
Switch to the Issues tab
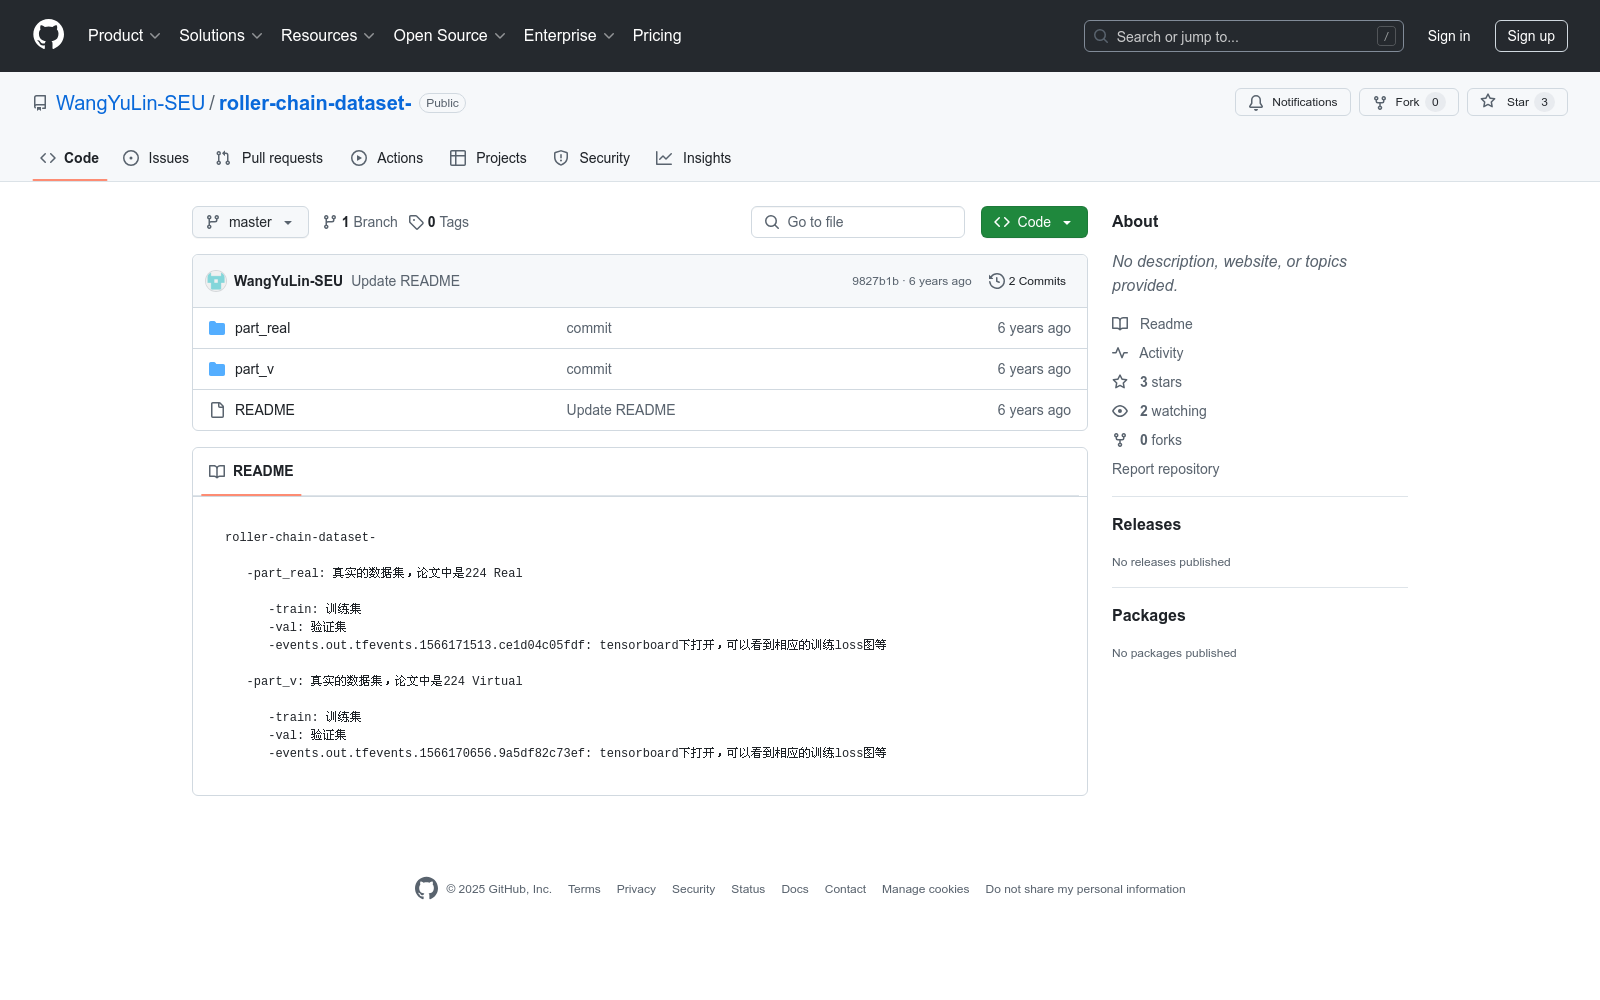click(156, 158)
